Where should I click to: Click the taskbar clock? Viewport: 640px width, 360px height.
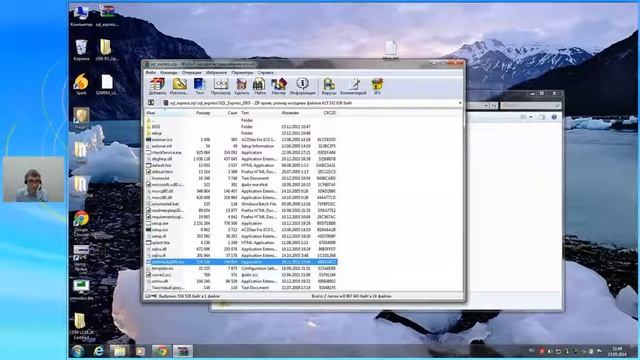pyautogui.click(x=618, y=351)
